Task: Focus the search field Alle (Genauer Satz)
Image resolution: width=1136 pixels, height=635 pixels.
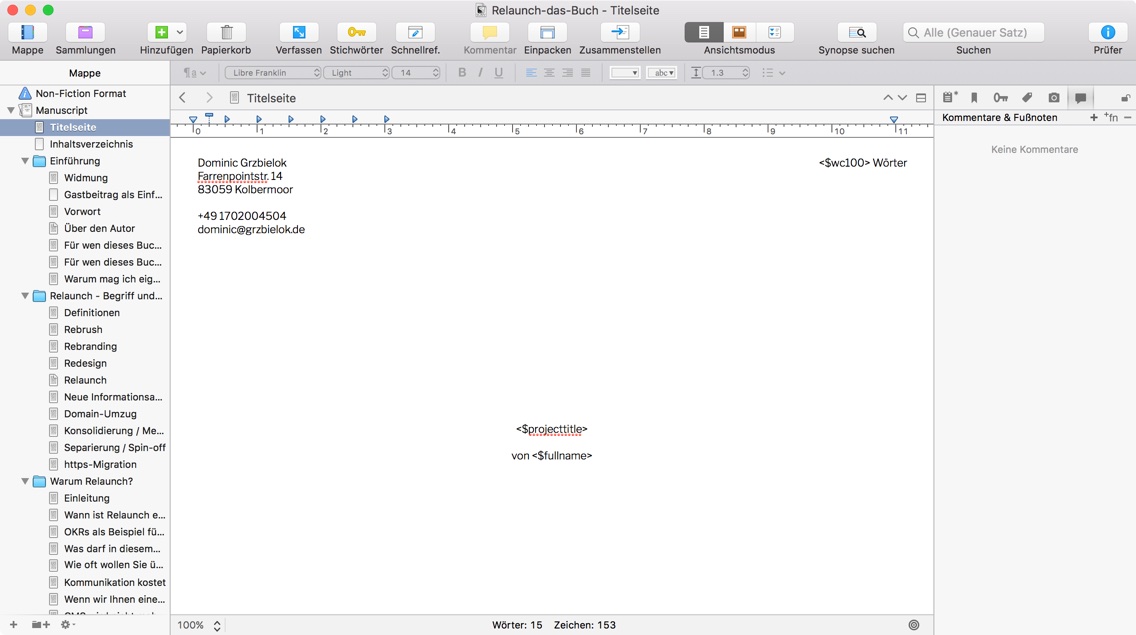Action: 973,33
